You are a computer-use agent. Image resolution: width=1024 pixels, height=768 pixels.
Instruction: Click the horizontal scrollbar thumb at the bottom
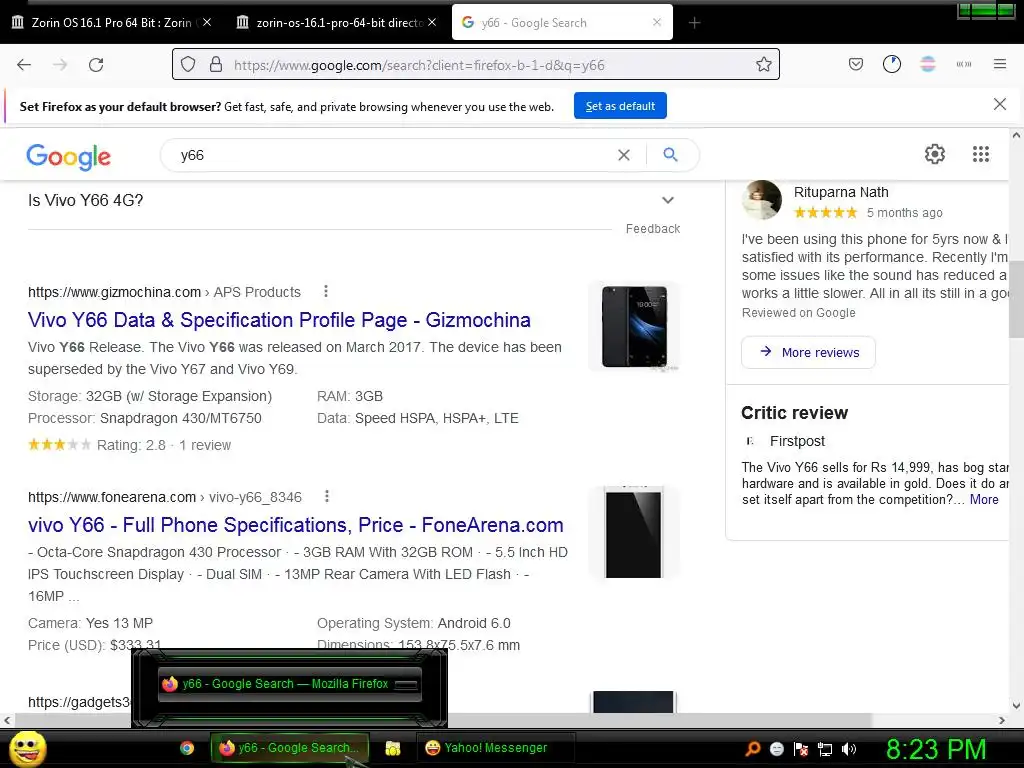point(441,720)
